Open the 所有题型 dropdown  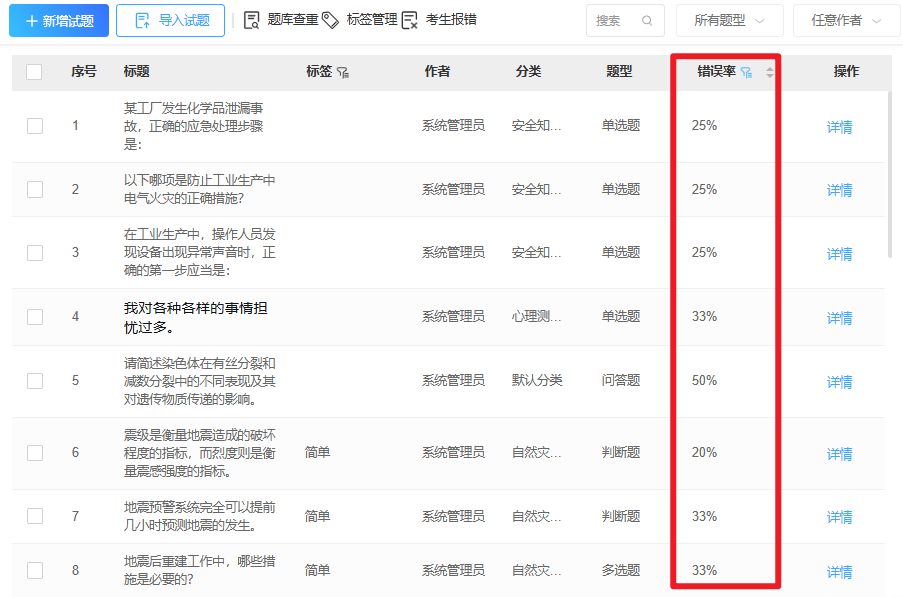tap(729, 20)
